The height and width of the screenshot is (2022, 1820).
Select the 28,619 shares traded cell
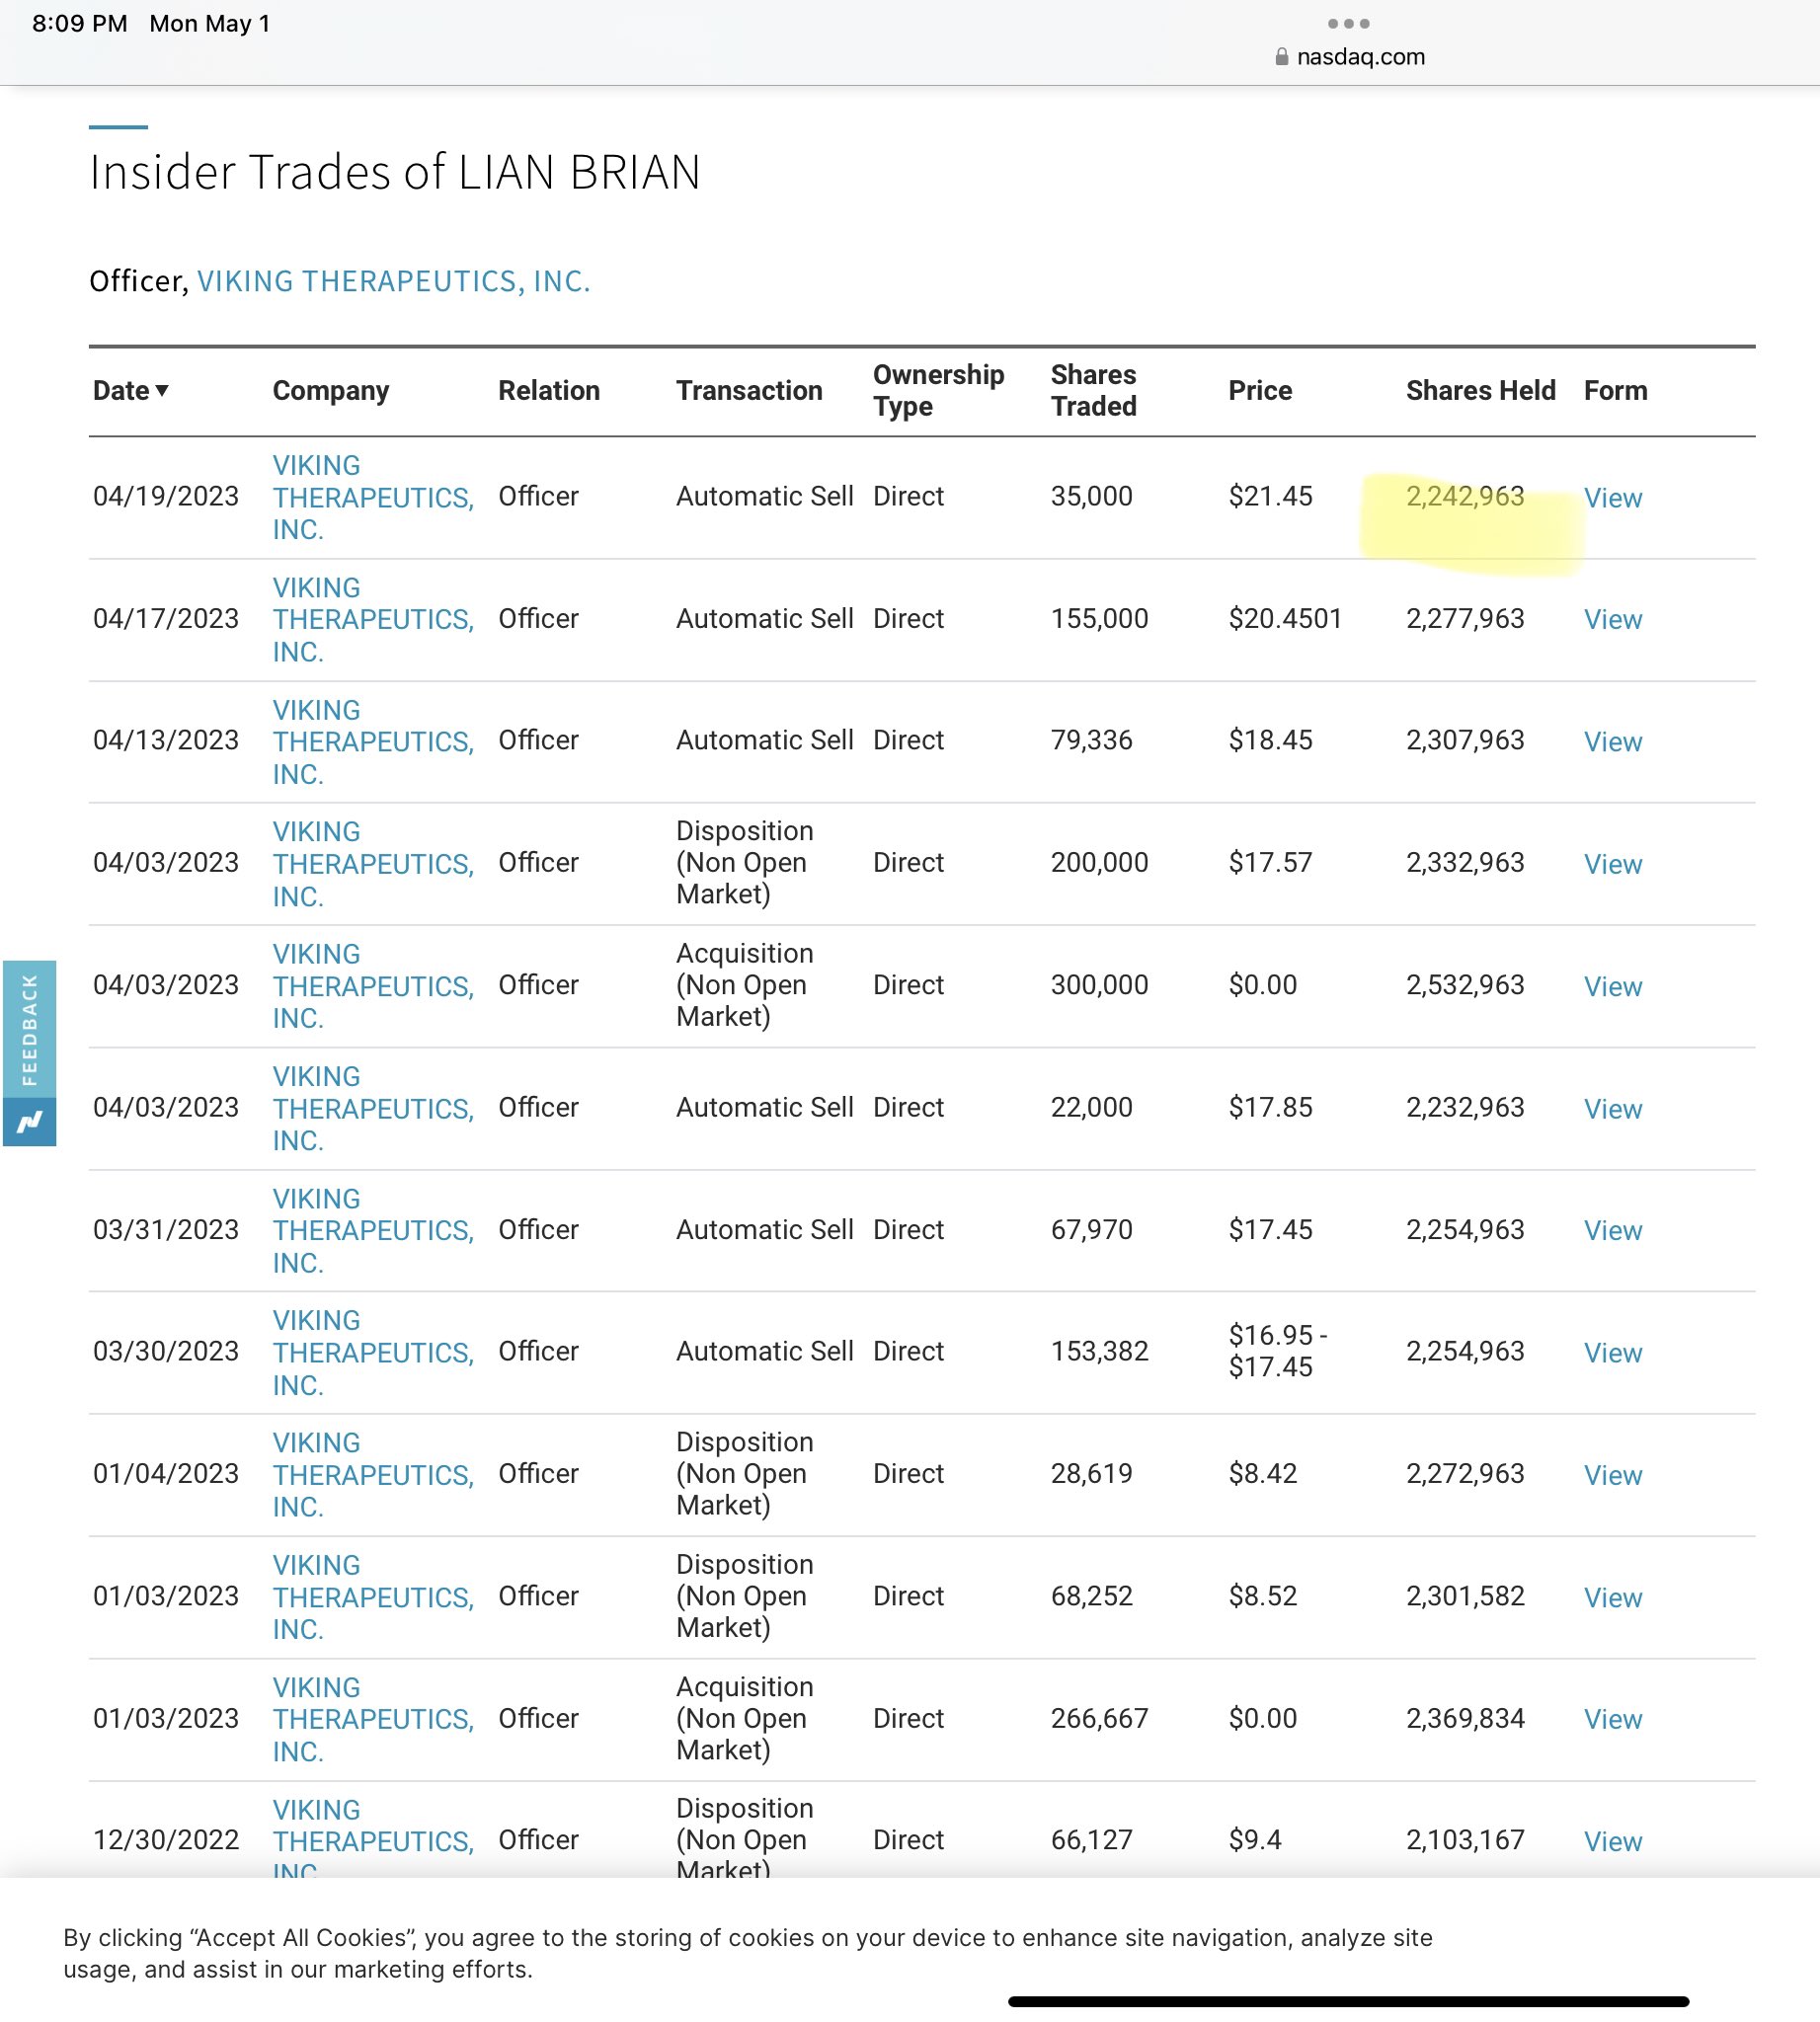[x=1091, y=1473]
